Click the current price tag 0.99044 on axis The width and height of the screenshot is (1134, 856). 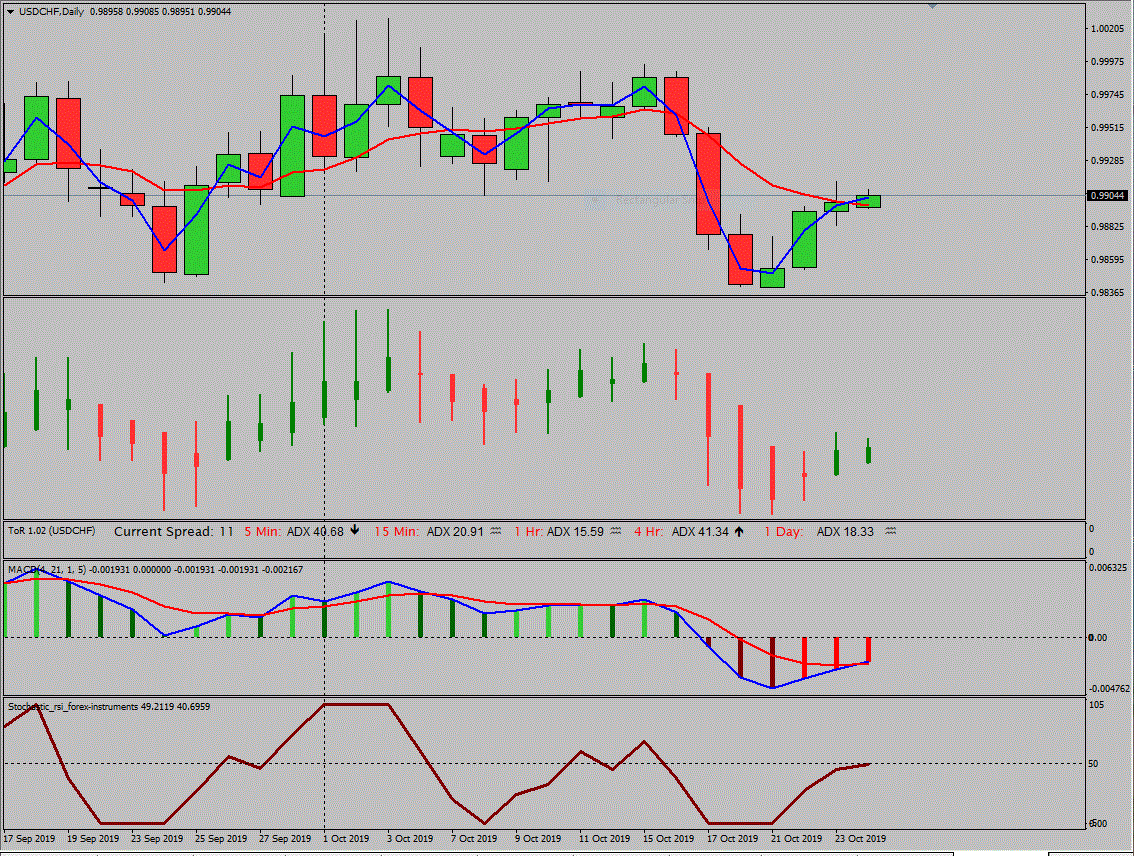click(1107, 196)
